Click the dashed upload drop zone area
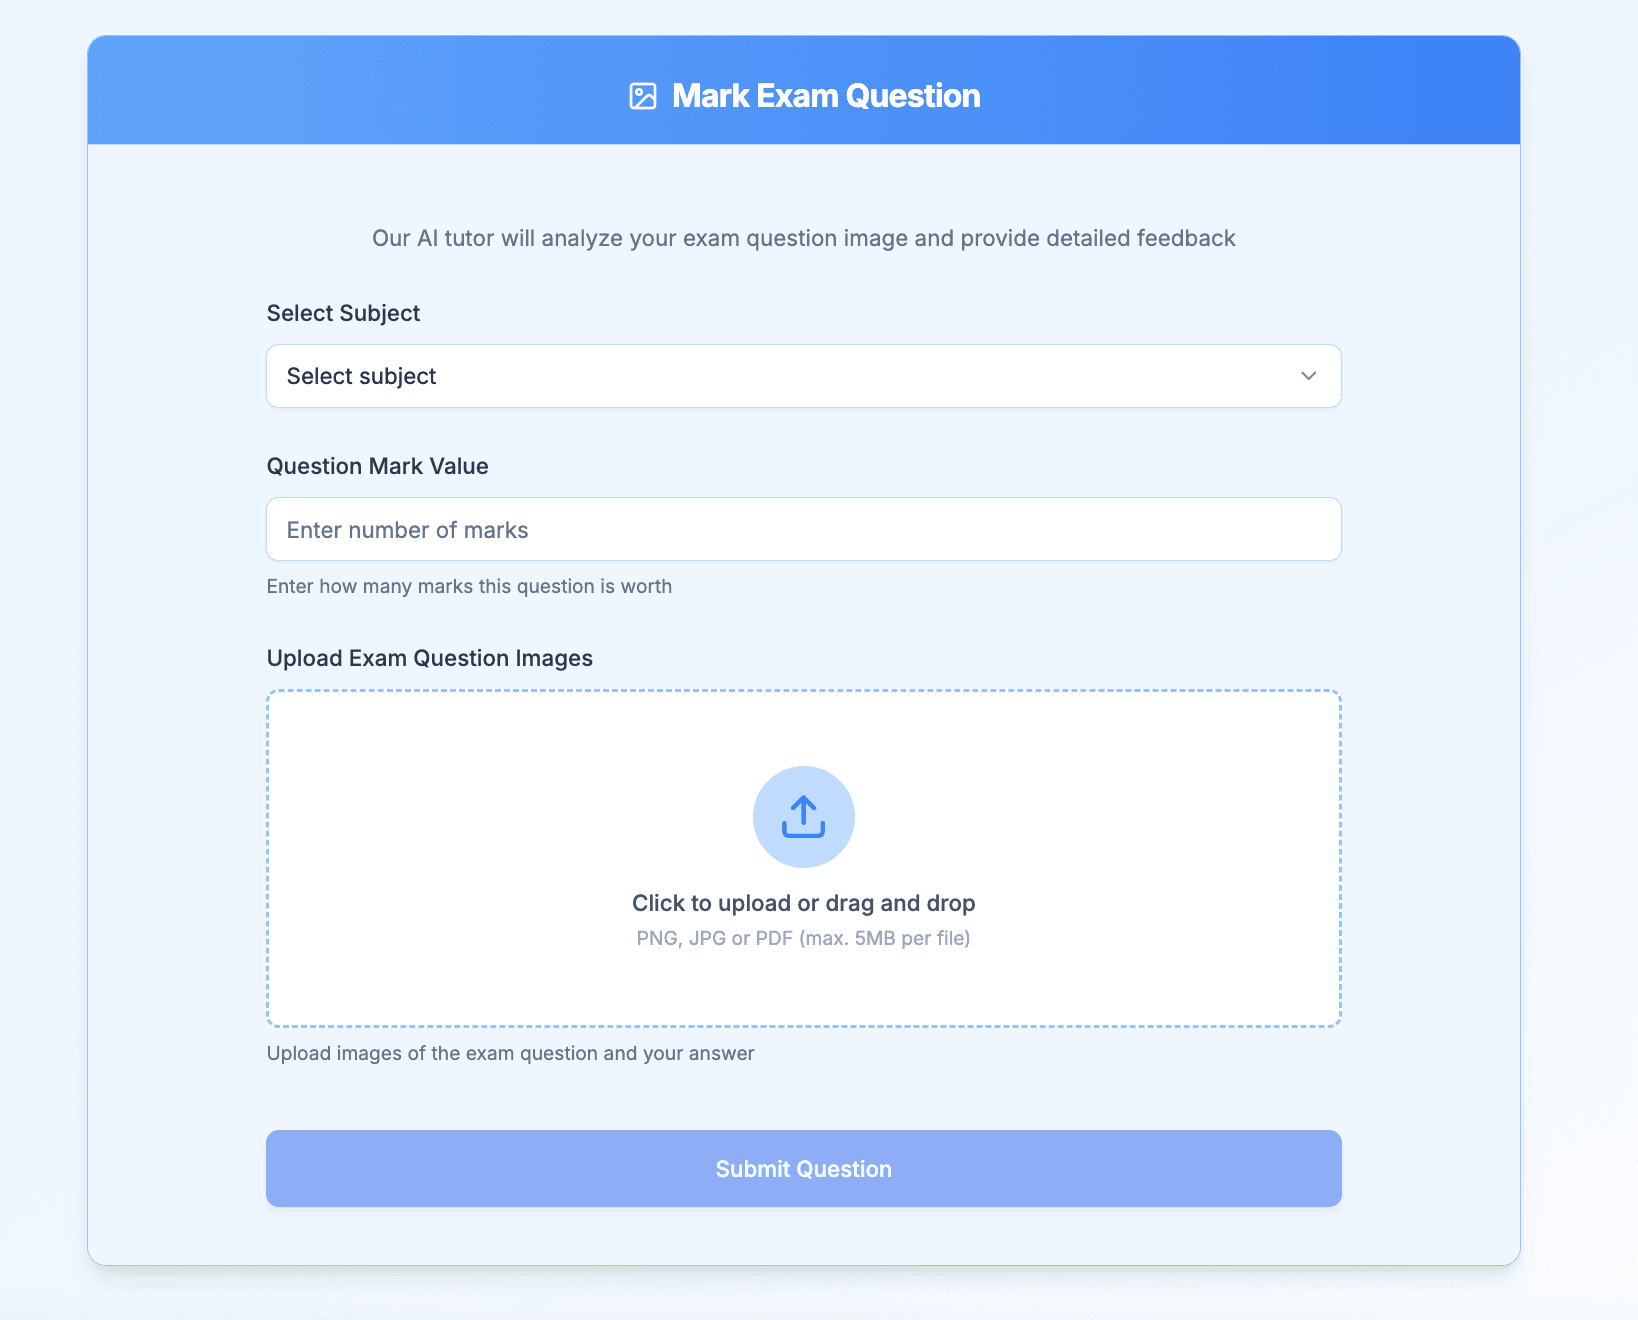The width and height of the screenshot is (1638, 1320). coord(804,858)
